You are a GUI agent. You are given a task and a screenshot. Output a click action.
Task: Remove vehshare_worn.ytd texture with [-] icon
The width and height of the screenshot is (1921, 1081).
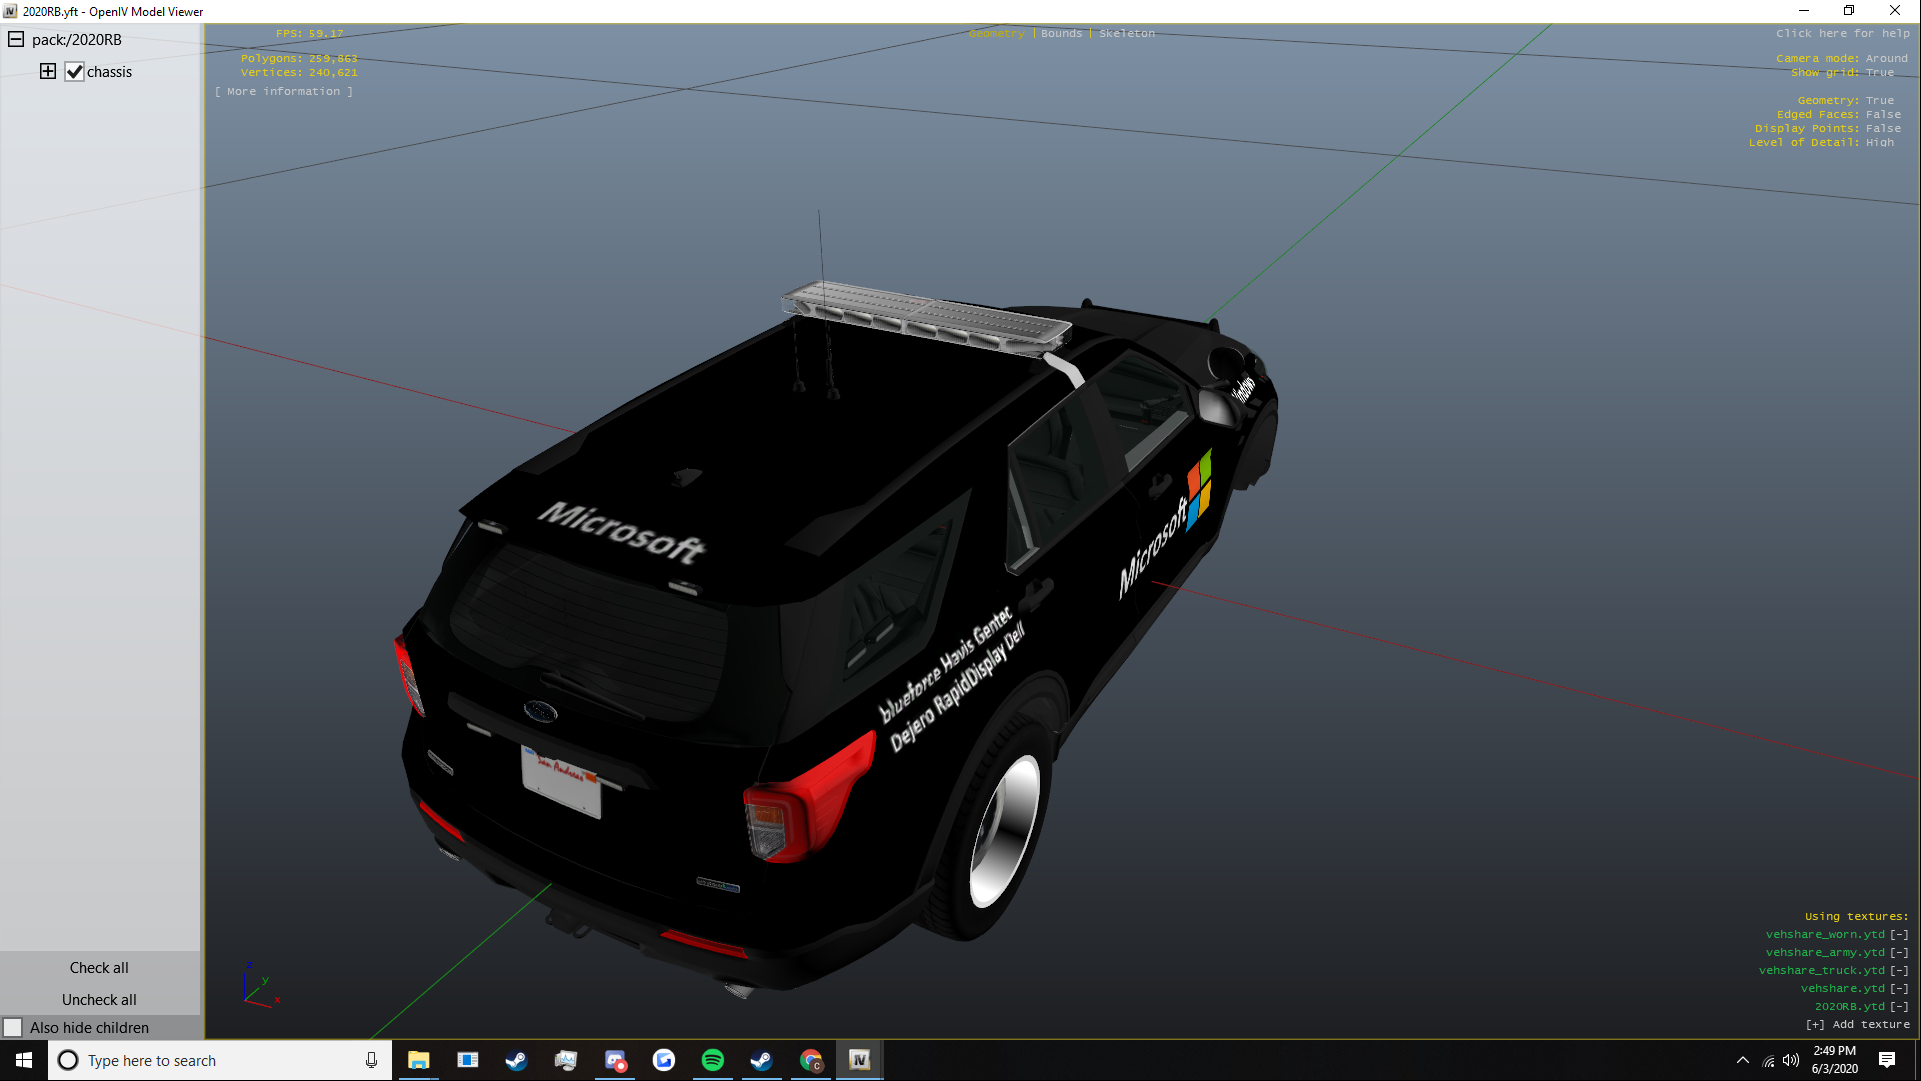tap(1899, 935)
